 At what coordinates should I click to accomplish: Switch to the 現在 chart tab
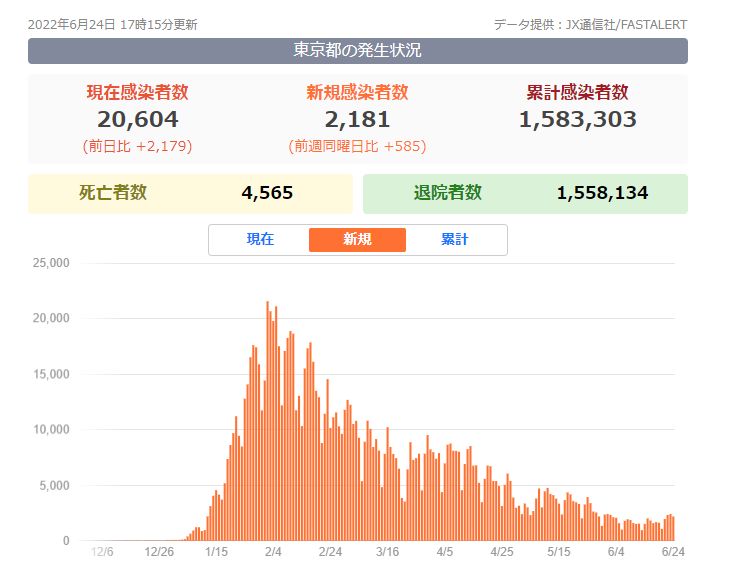pos(260,240)
